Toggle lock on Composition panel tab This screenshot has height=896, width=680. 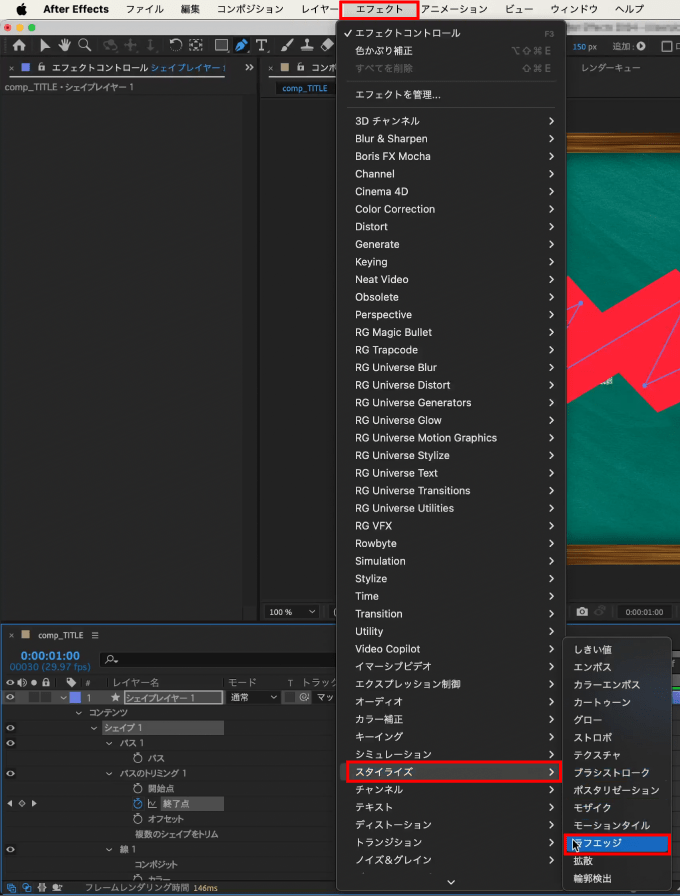[301, 67]
